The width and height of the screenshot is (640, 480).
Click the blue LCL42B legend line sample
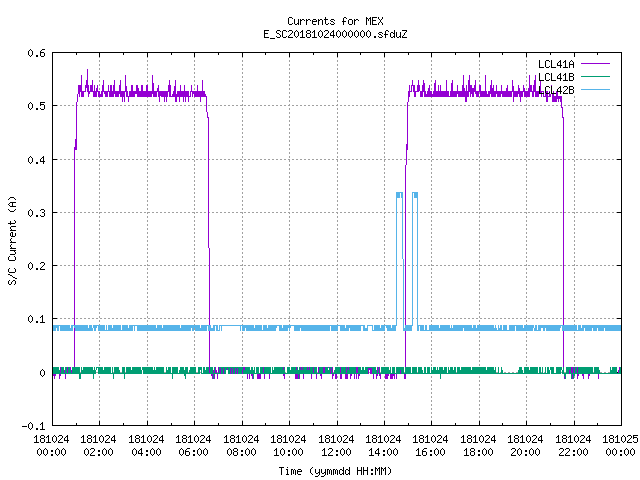(595, 90)
